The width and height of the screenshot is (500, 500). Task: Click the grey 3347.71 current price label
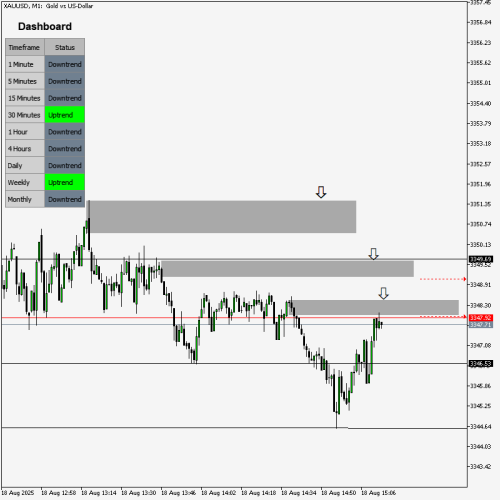[x=481, y=325]
